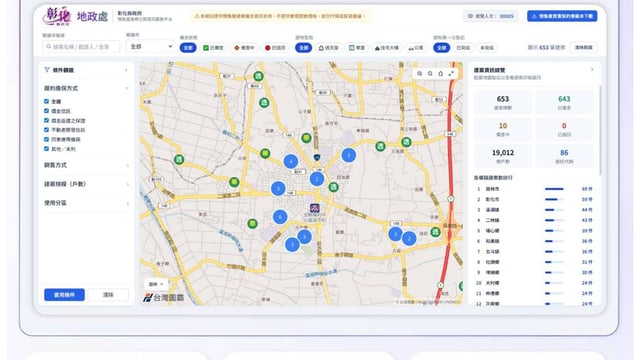The height and width of the screenshot is (360, 640).
Task: Click the funnel filter icon in left panel
Action: click(x=47, y=70)
